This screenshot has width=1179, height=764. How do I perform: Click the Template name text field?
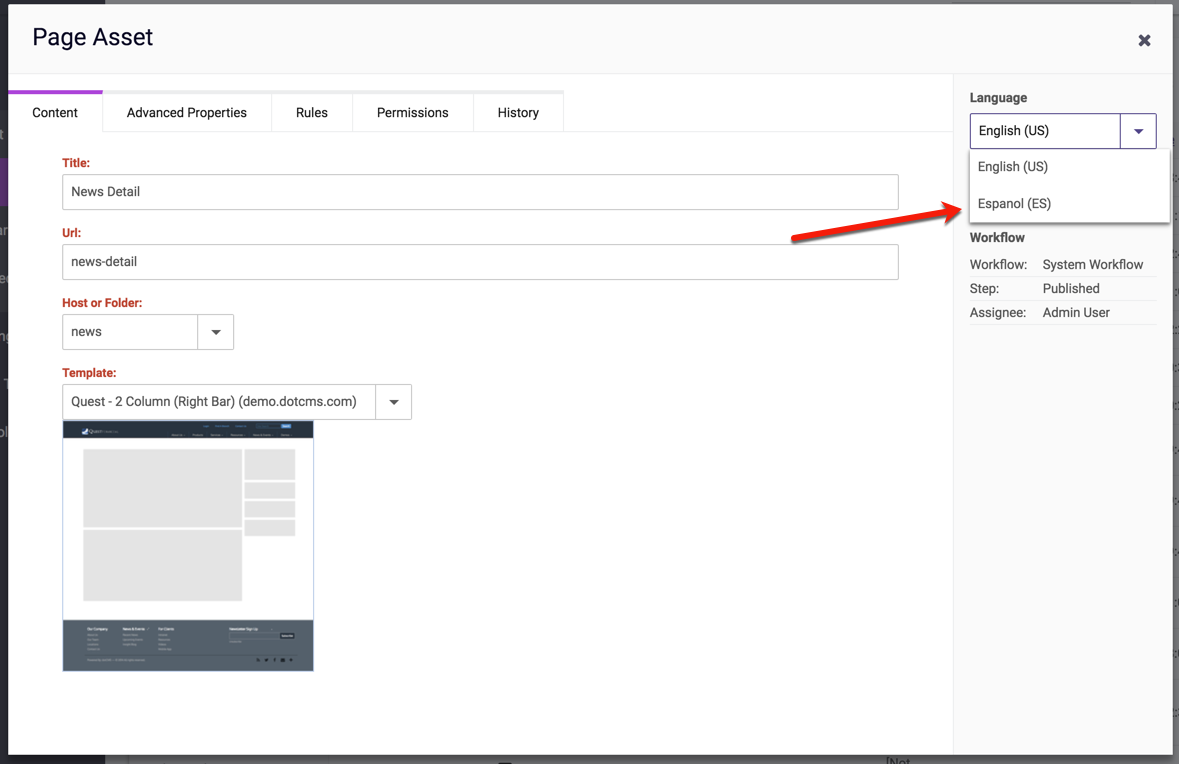point(218,402)
